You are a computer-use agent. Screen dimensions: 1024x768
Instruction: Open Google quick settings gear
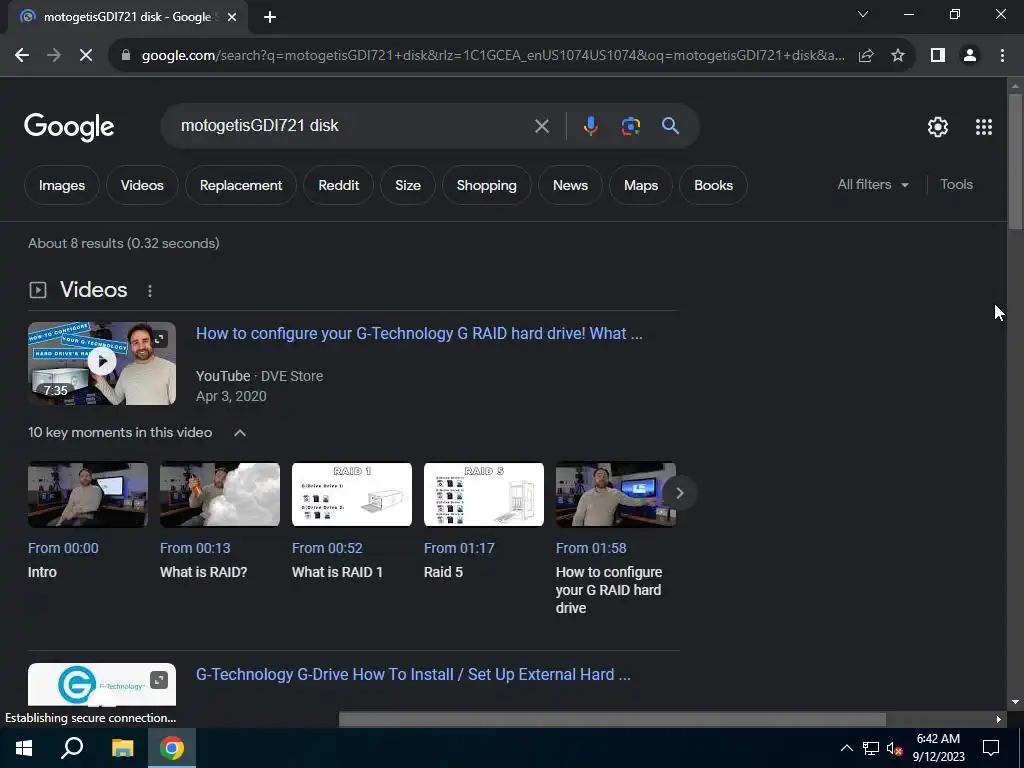938,127
